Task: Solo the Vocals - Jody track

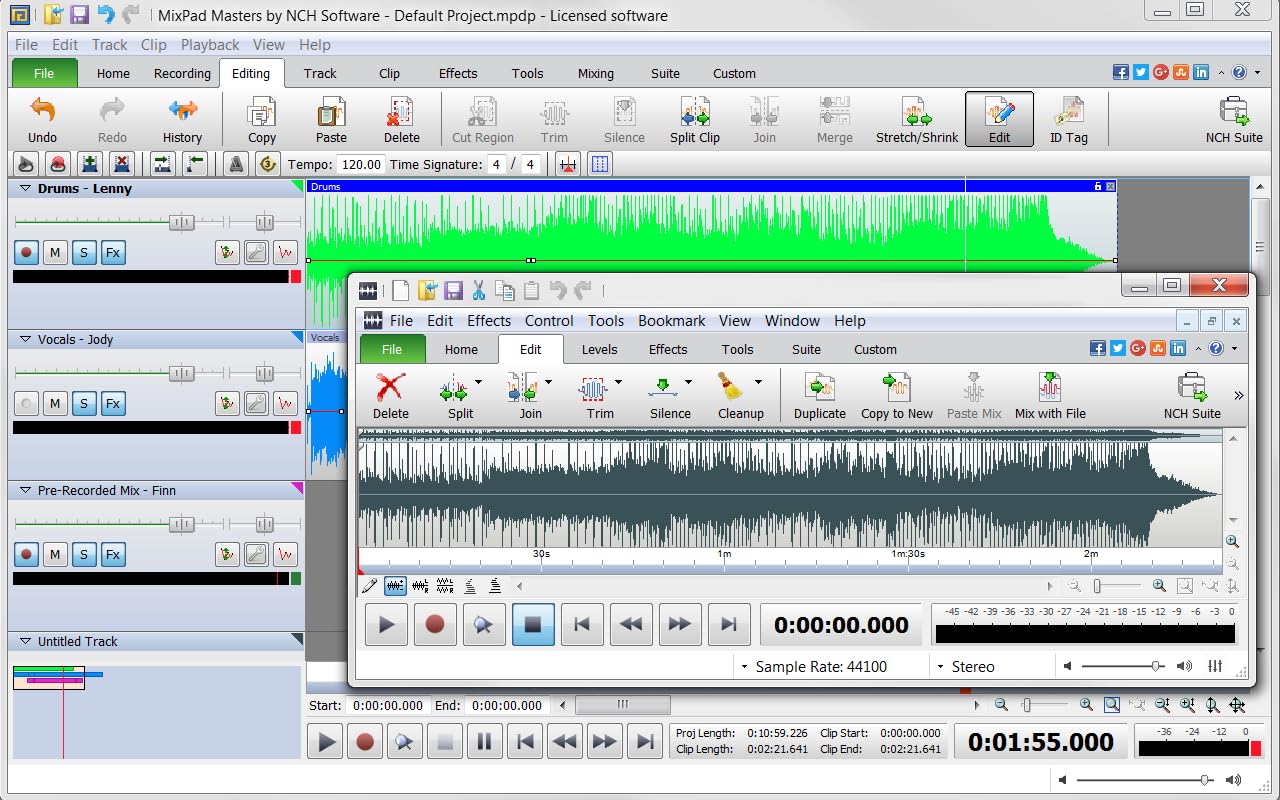Action: tap(84, 403)
